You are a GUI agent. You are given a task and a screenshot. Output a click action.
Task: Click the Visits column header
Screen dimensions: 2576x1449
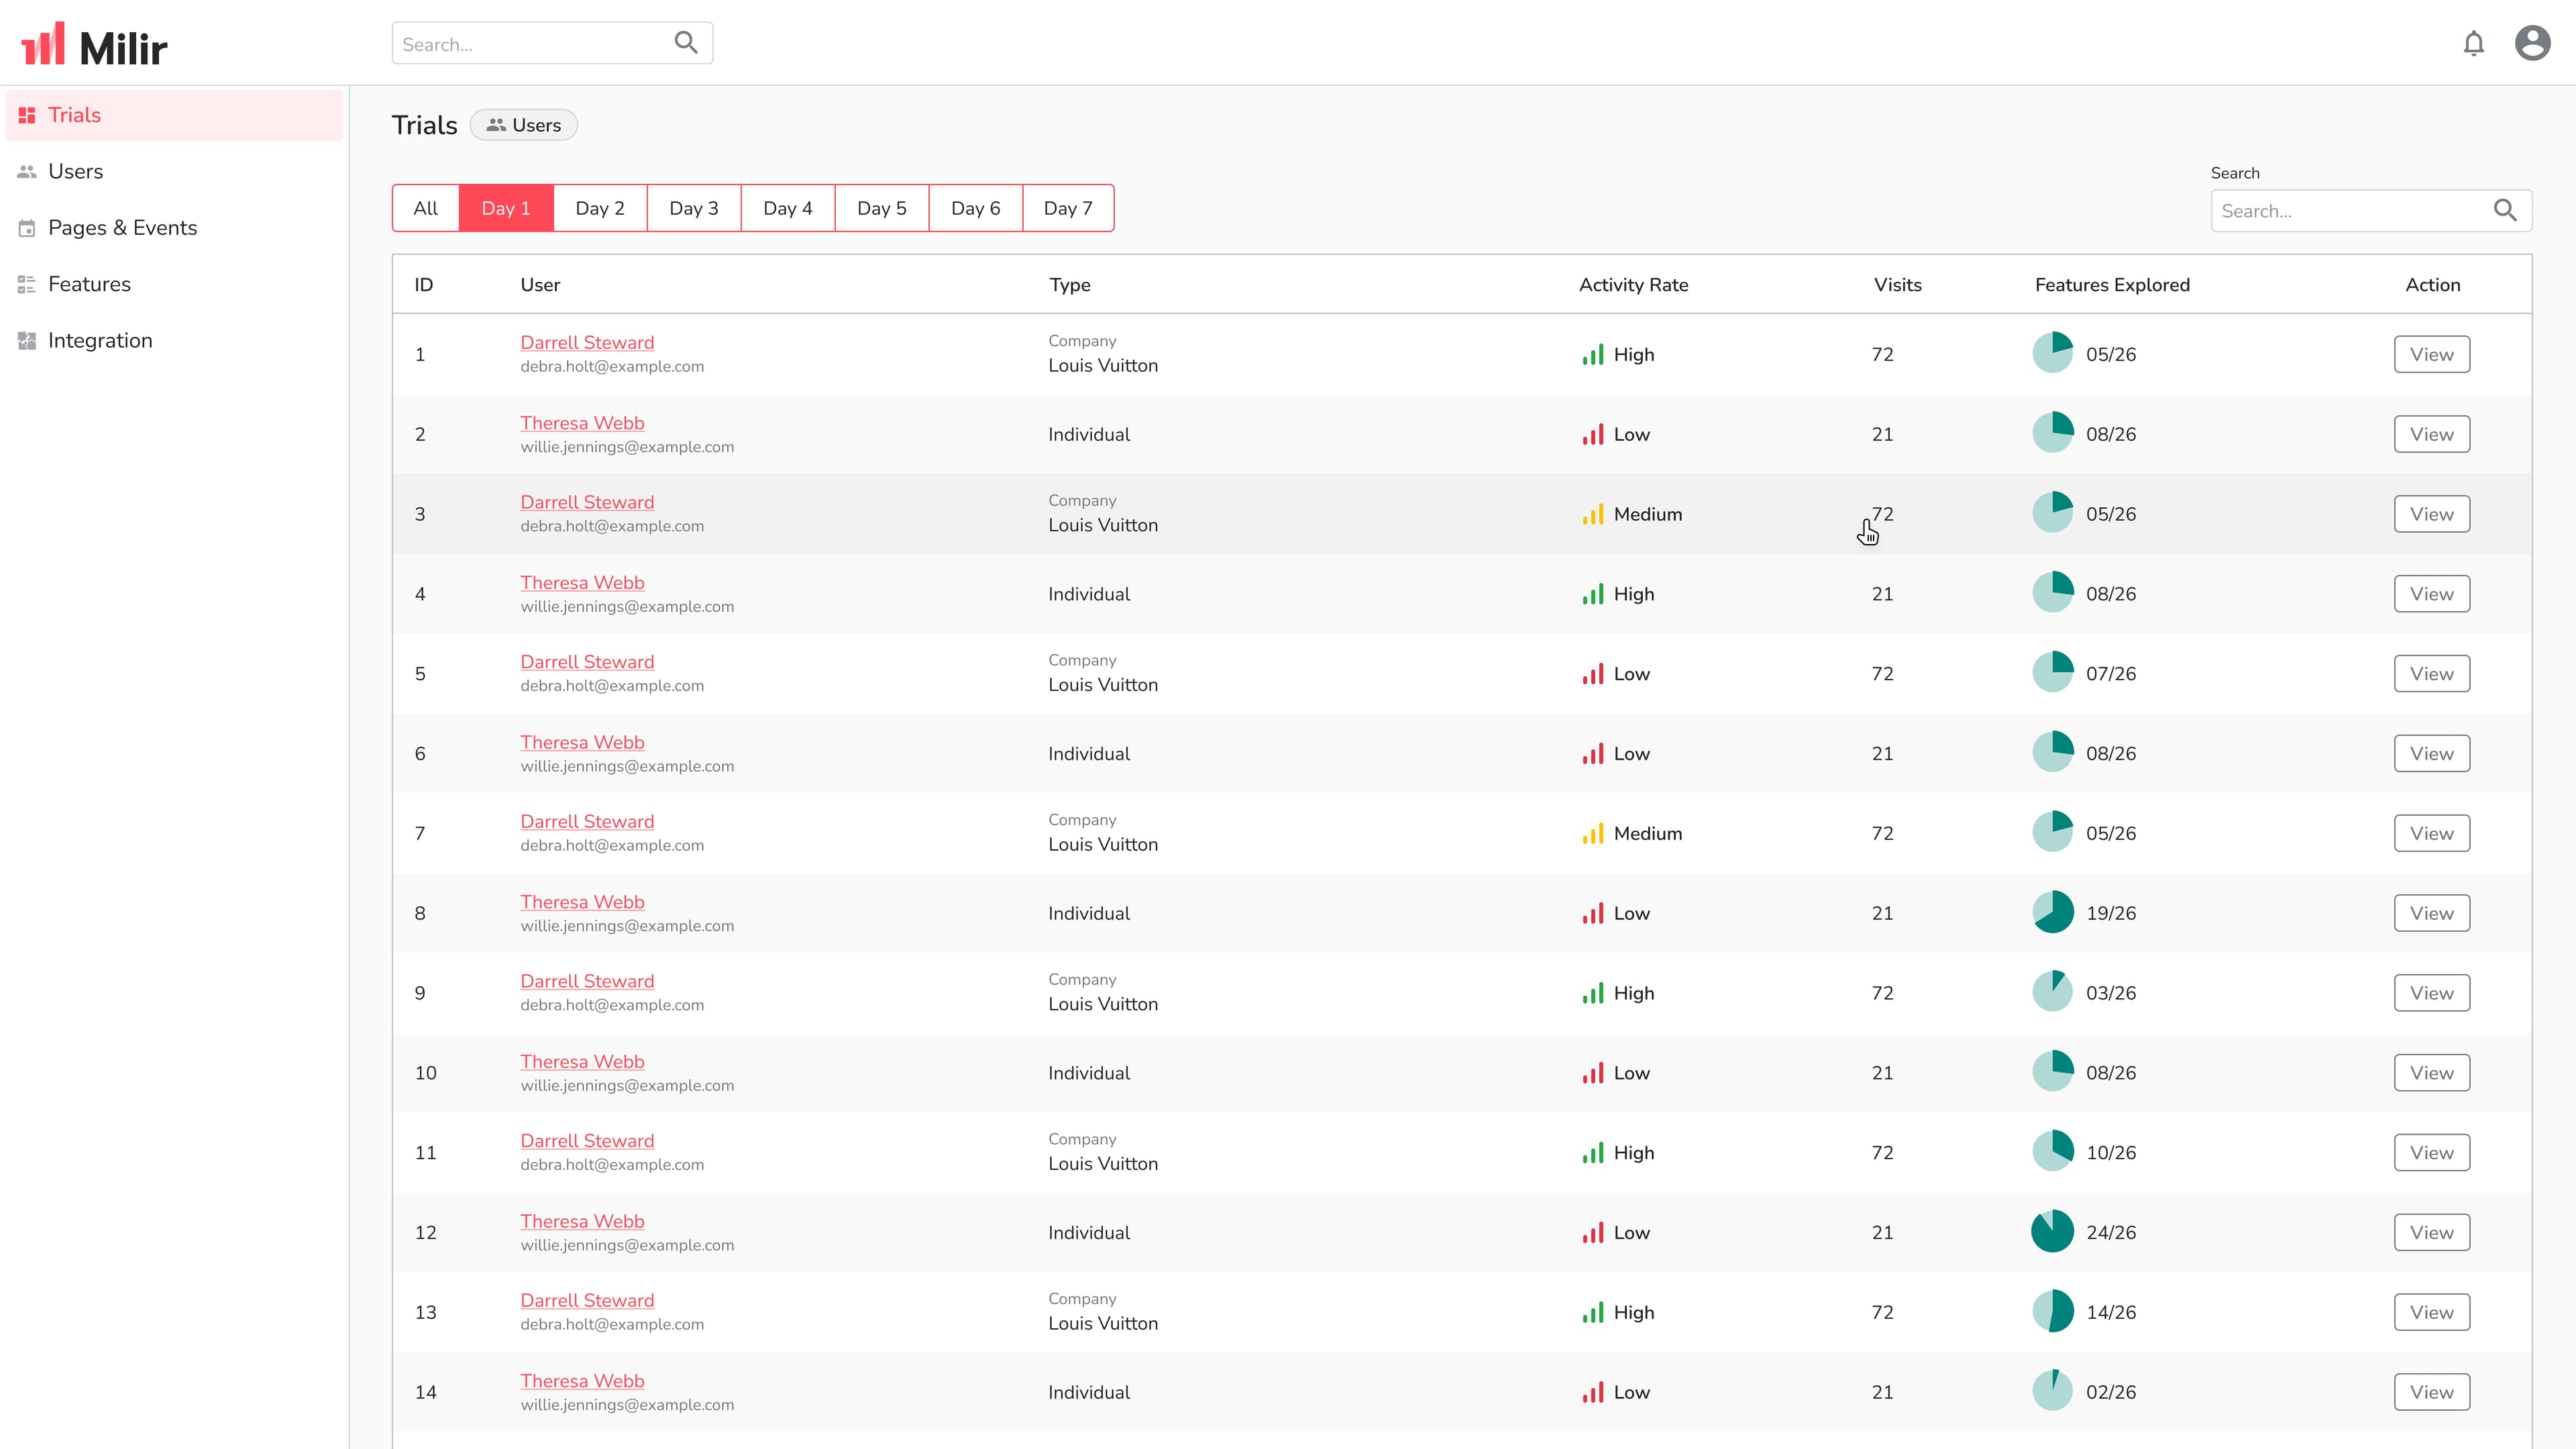coord(1897,285)
